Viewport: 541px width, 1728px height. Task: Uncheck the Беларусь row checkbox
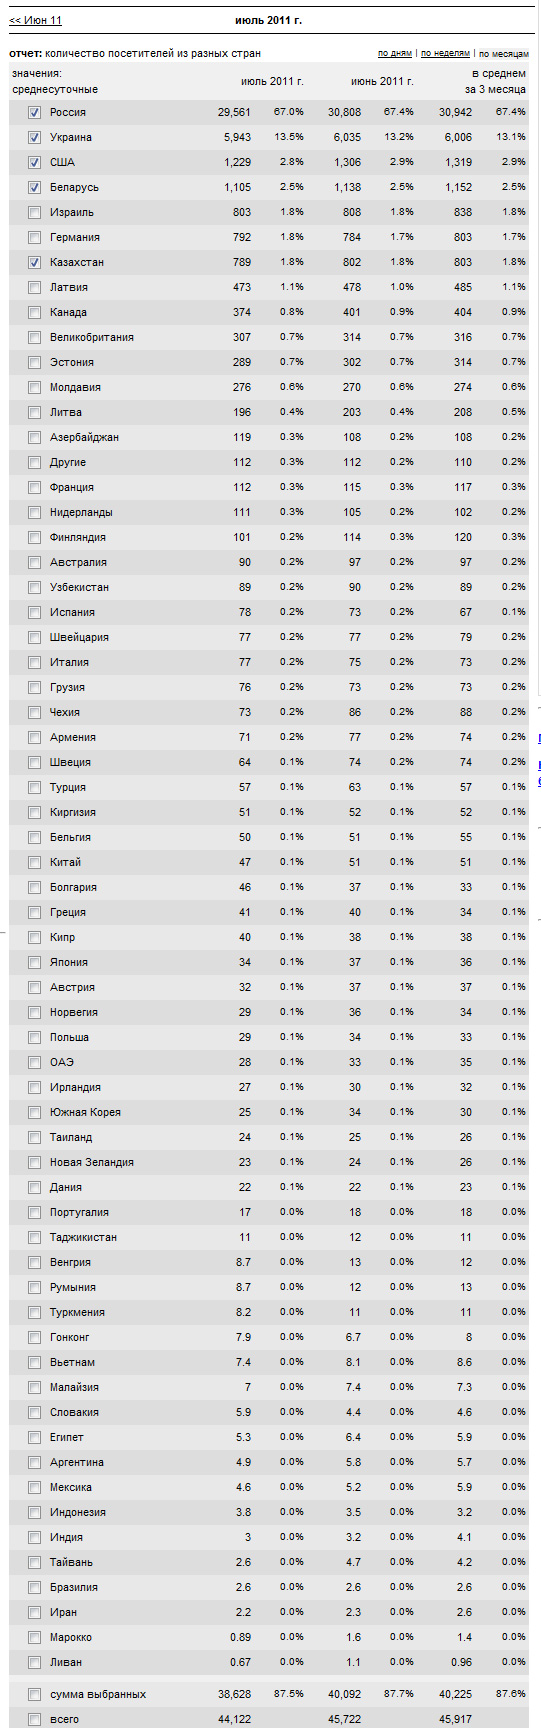tap(35, 188)
